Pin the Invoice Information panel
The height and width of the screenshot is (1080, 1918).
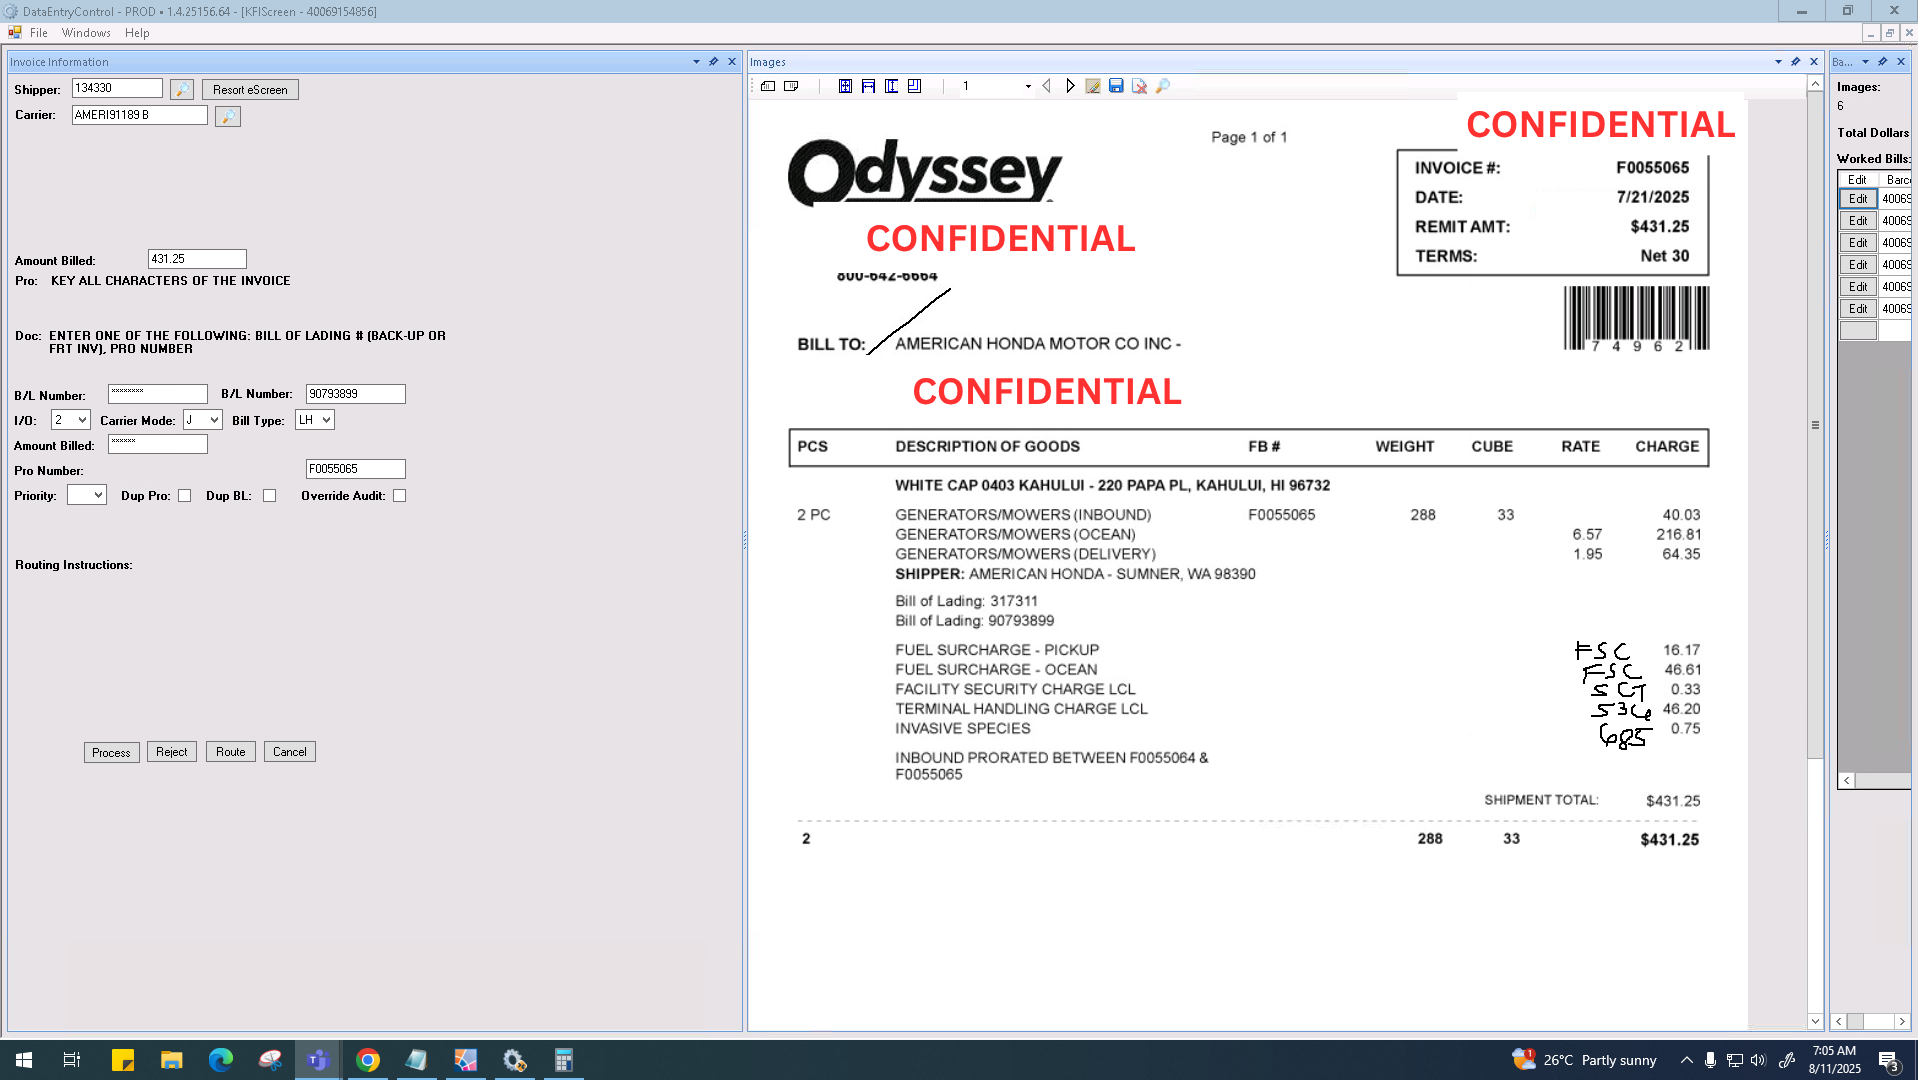click(714, 62)
